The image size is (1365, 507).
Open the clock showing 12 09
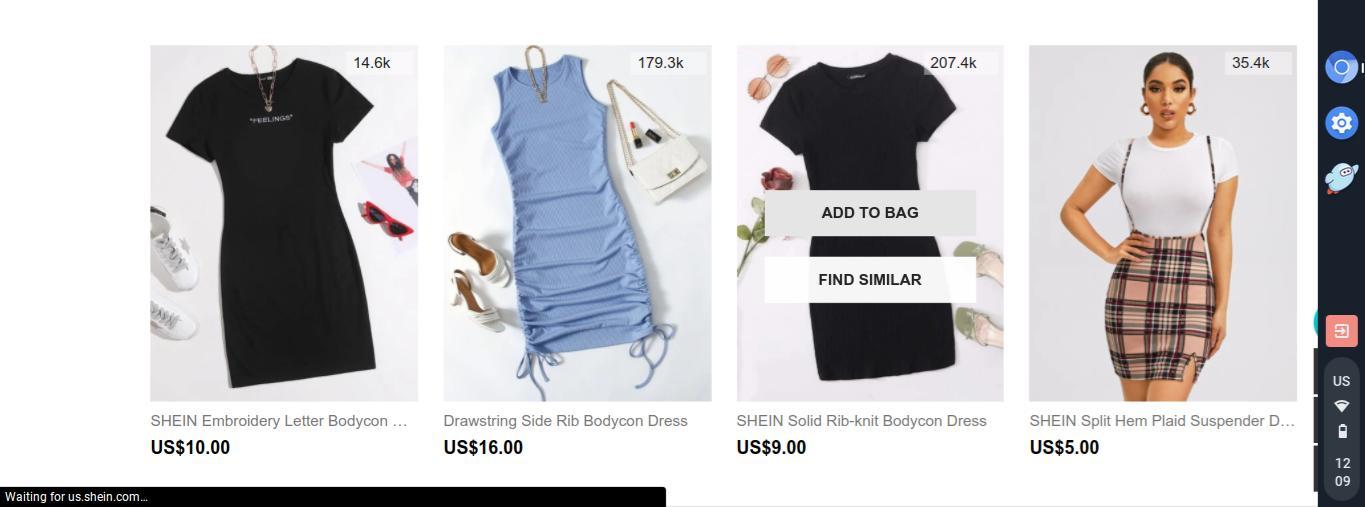tap(1342, 472)
